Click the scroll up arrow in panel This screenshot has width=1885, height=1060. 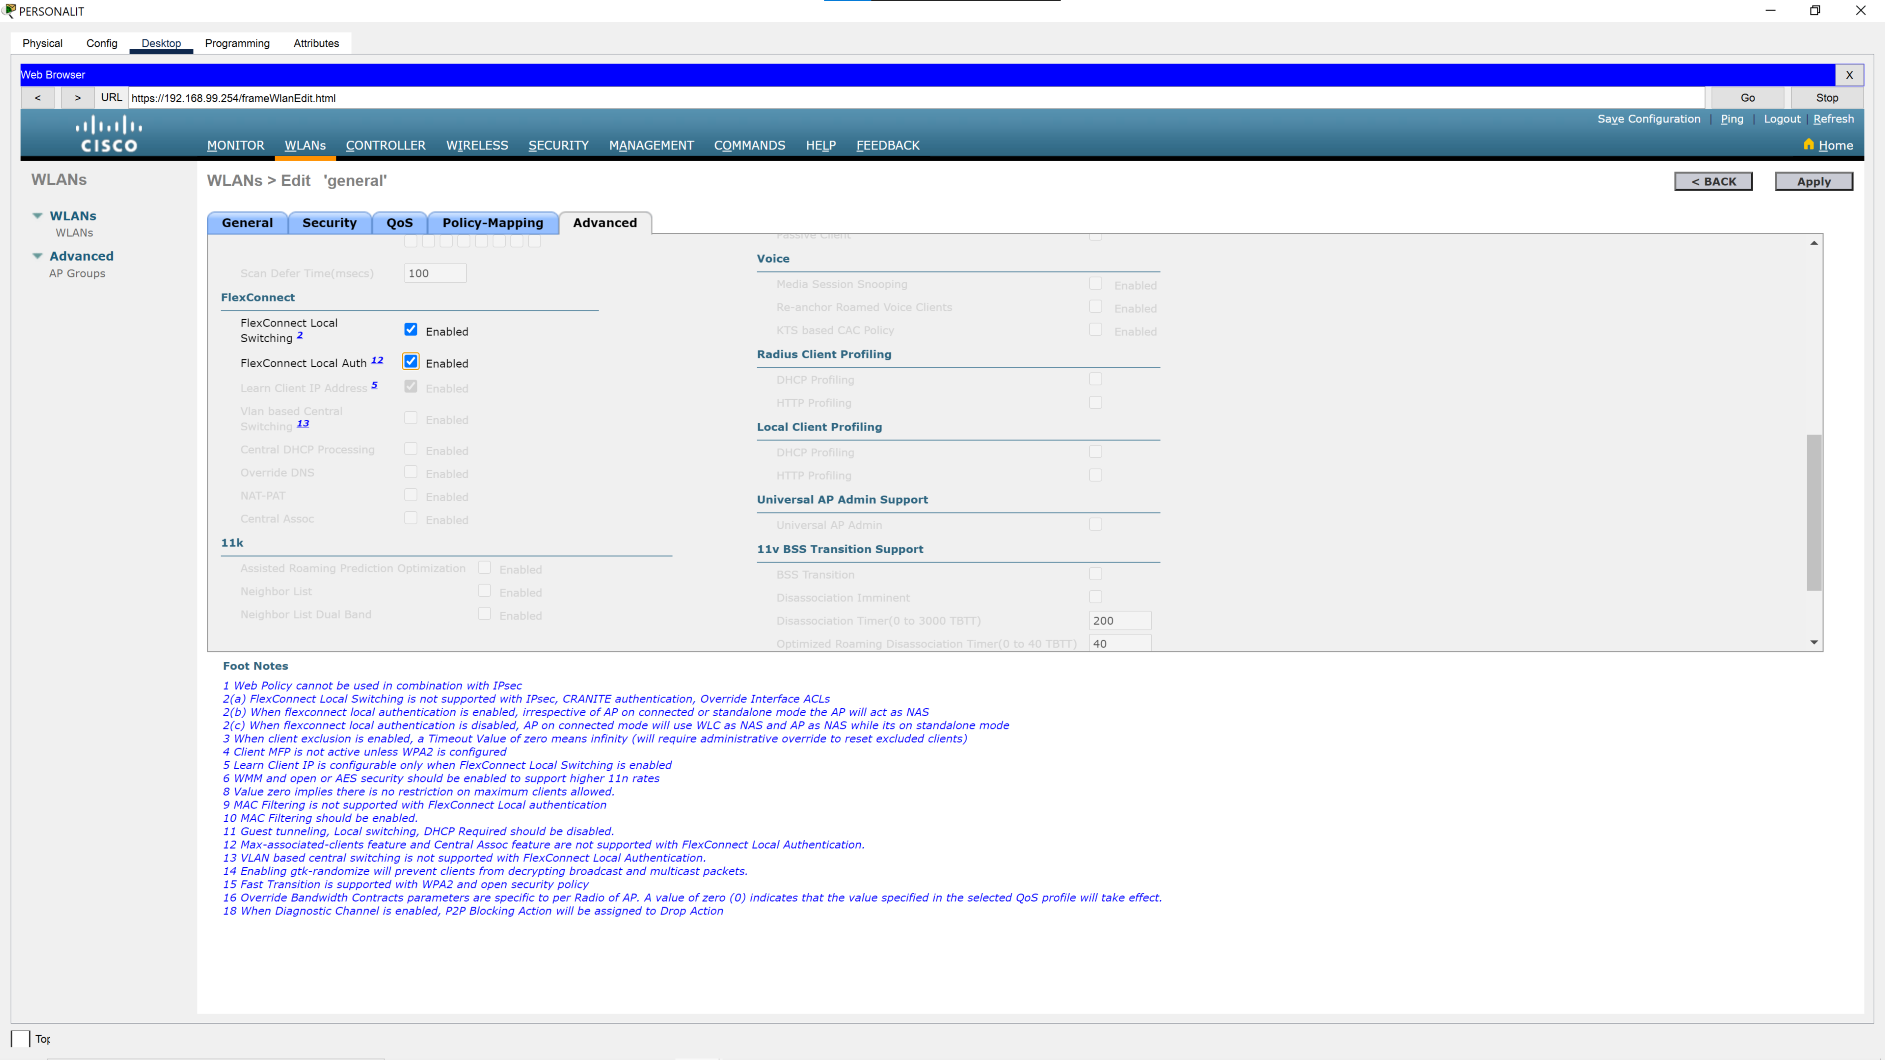click(x=1814, y=244)
